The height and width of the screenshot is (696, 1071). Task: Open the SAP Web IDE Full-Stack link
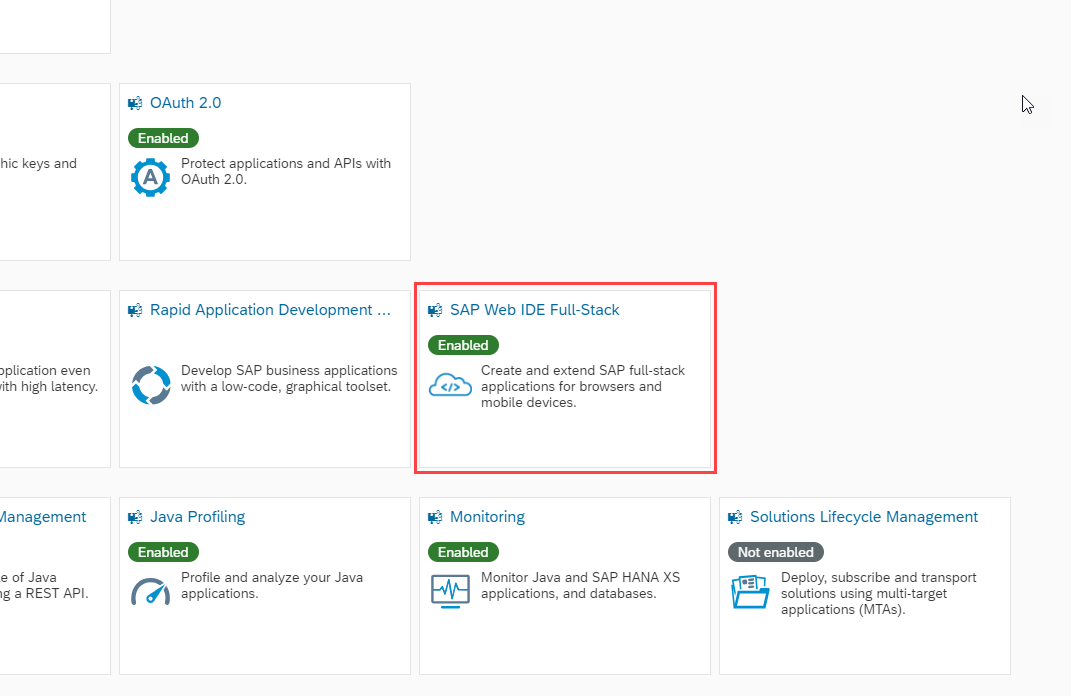click(535, 310)
